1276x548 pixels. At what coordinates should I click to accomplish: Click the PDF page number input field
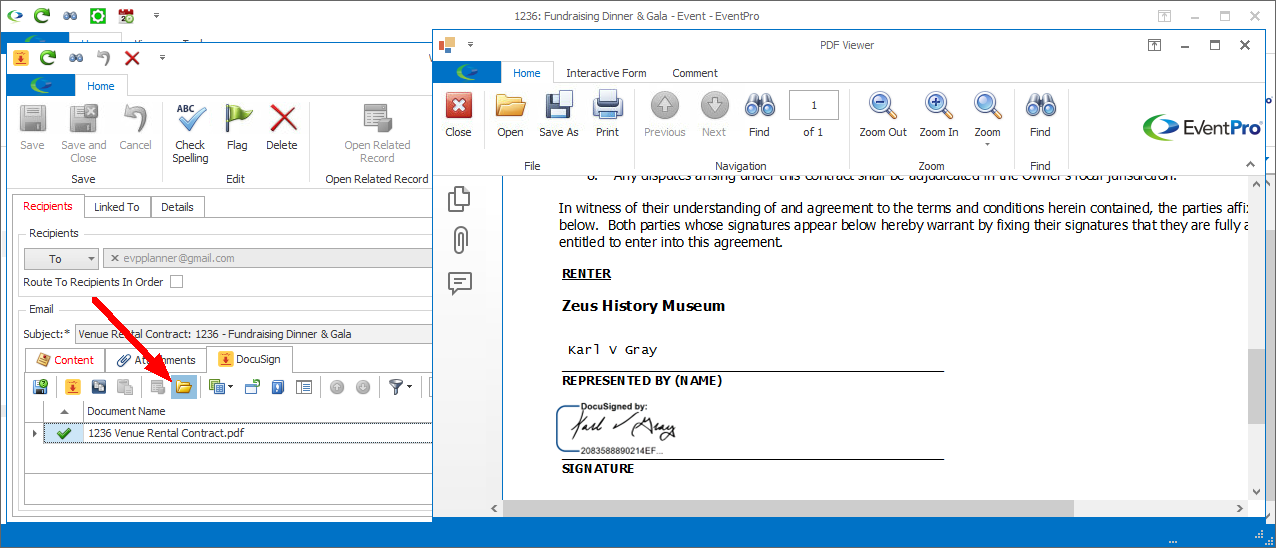(813, 105)
